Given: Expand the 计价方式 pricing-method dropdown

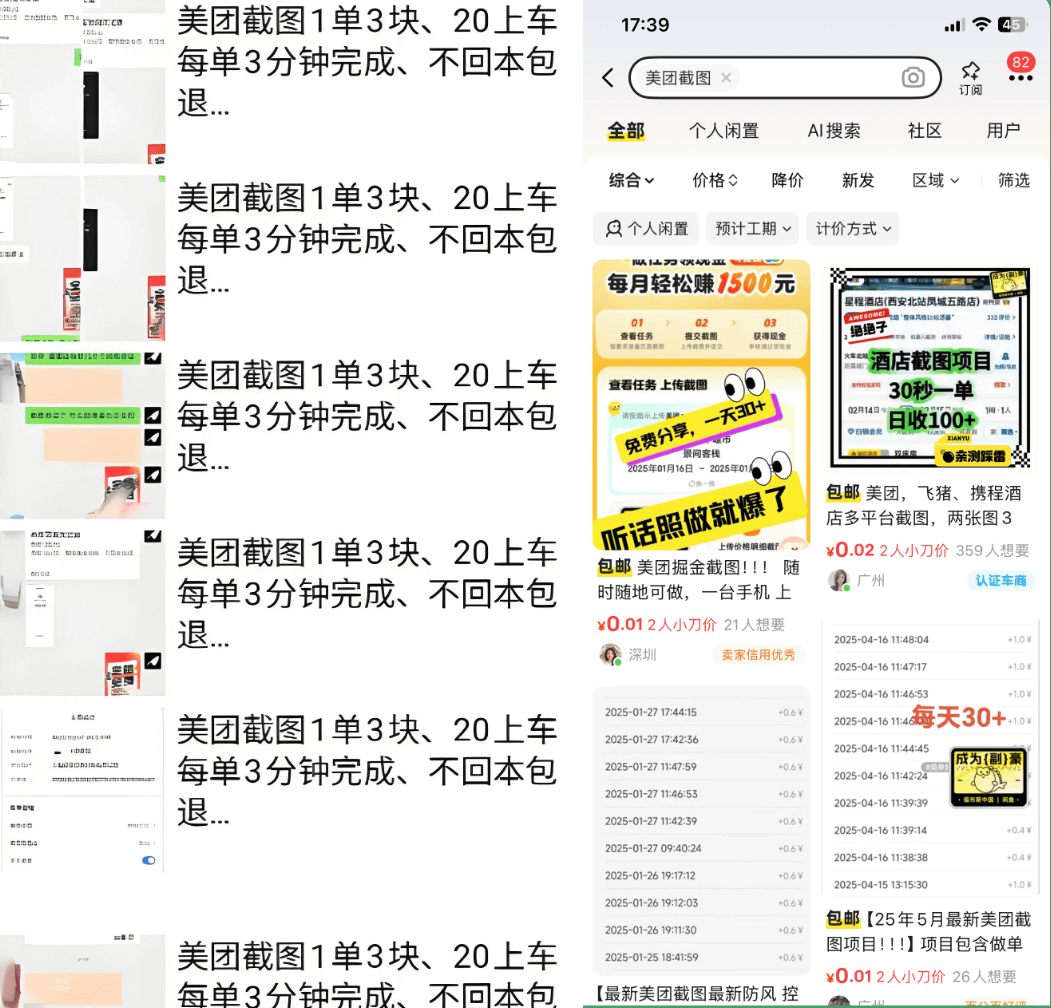Looking at the screenshot, I should tap(852, 228).
